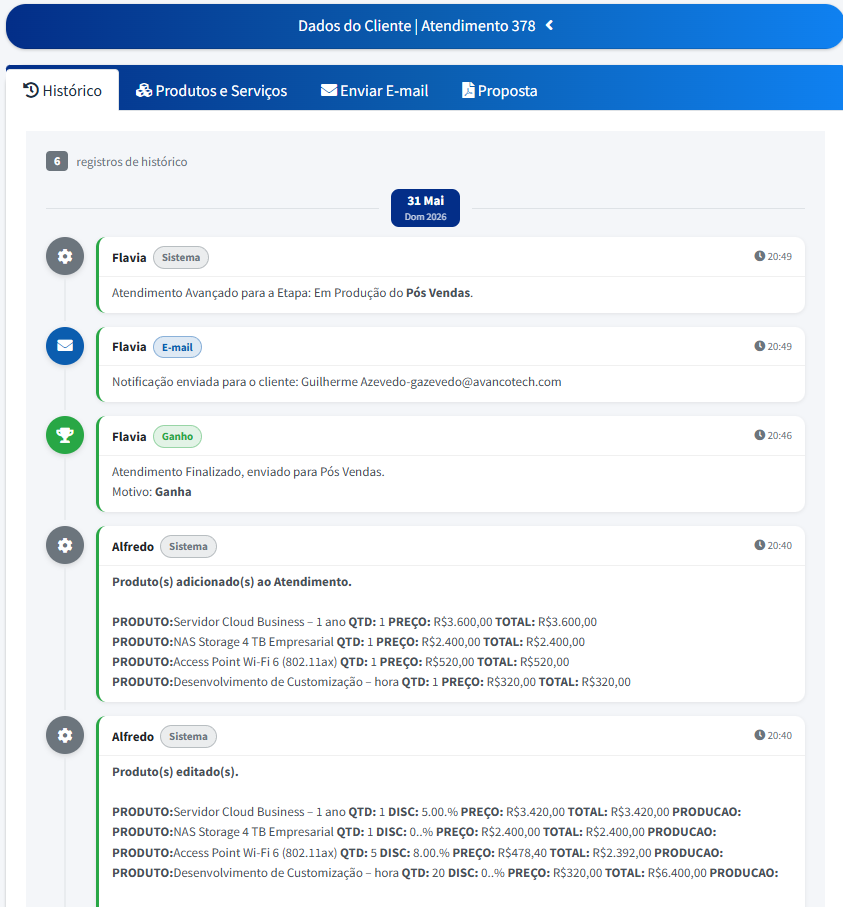Click Servidor Cloud Business line with DISC 5.00%
Screen dimensions: 843x907
click(x=426, y=812)
